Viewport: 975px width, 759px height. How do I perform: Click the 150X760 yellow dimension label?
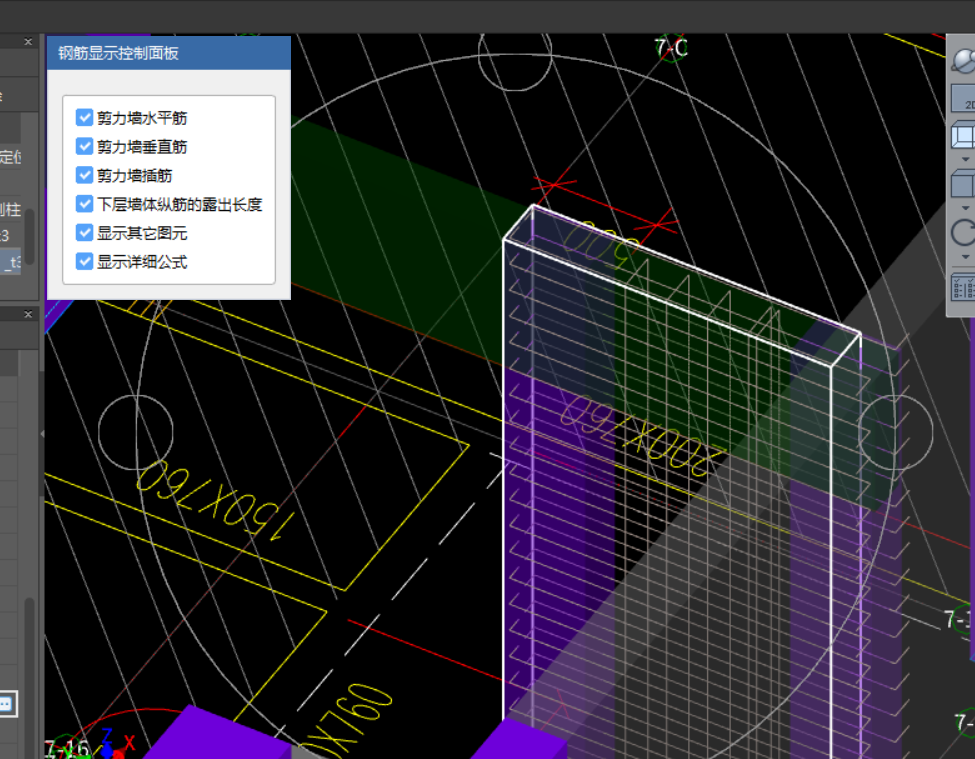click(214, 500)
